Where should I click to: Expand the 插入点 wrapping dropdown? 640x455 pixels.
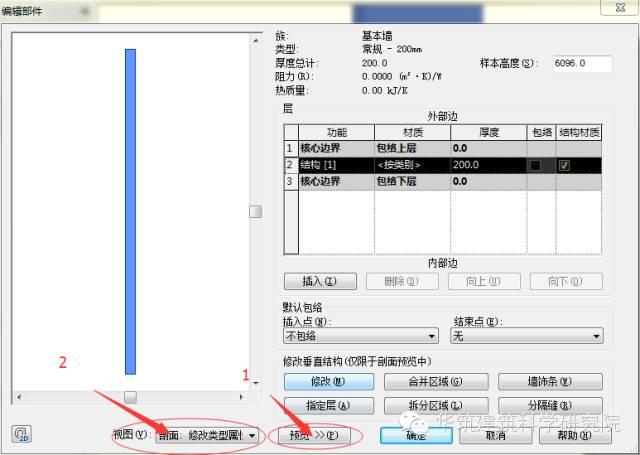[x=361, y=337]
